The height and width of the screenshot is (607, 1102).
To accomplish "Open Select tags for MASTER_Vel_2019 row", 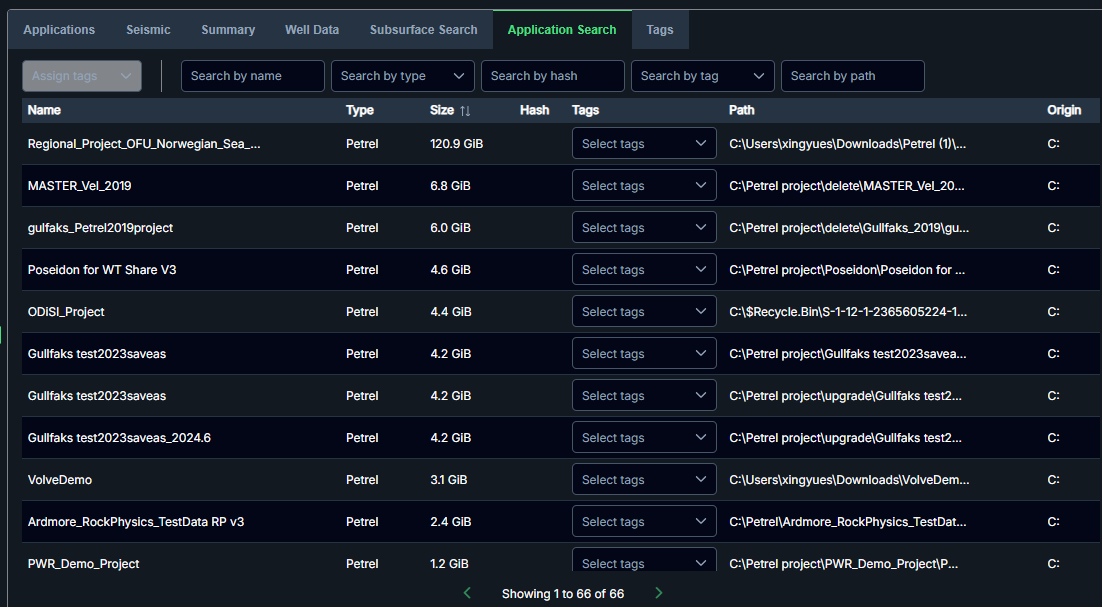I will pyautogui.click(x=644, y=186).
